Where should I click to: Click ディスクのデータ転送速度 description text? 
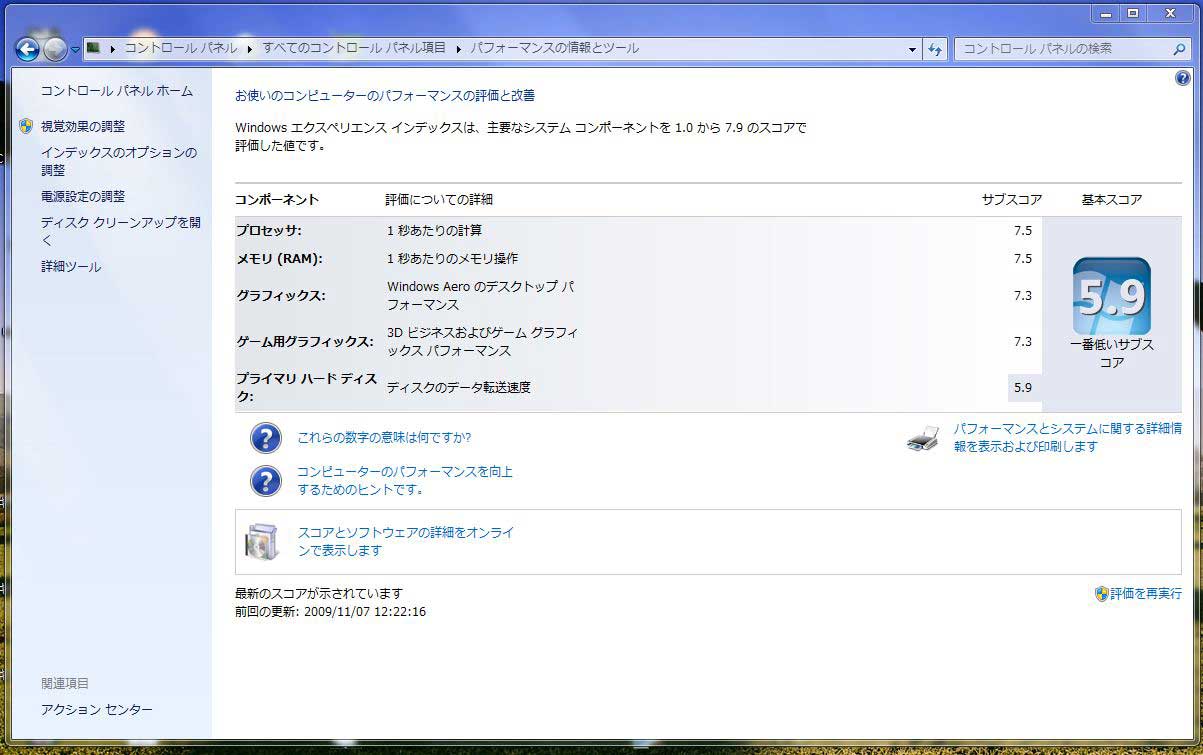[459, 388]
